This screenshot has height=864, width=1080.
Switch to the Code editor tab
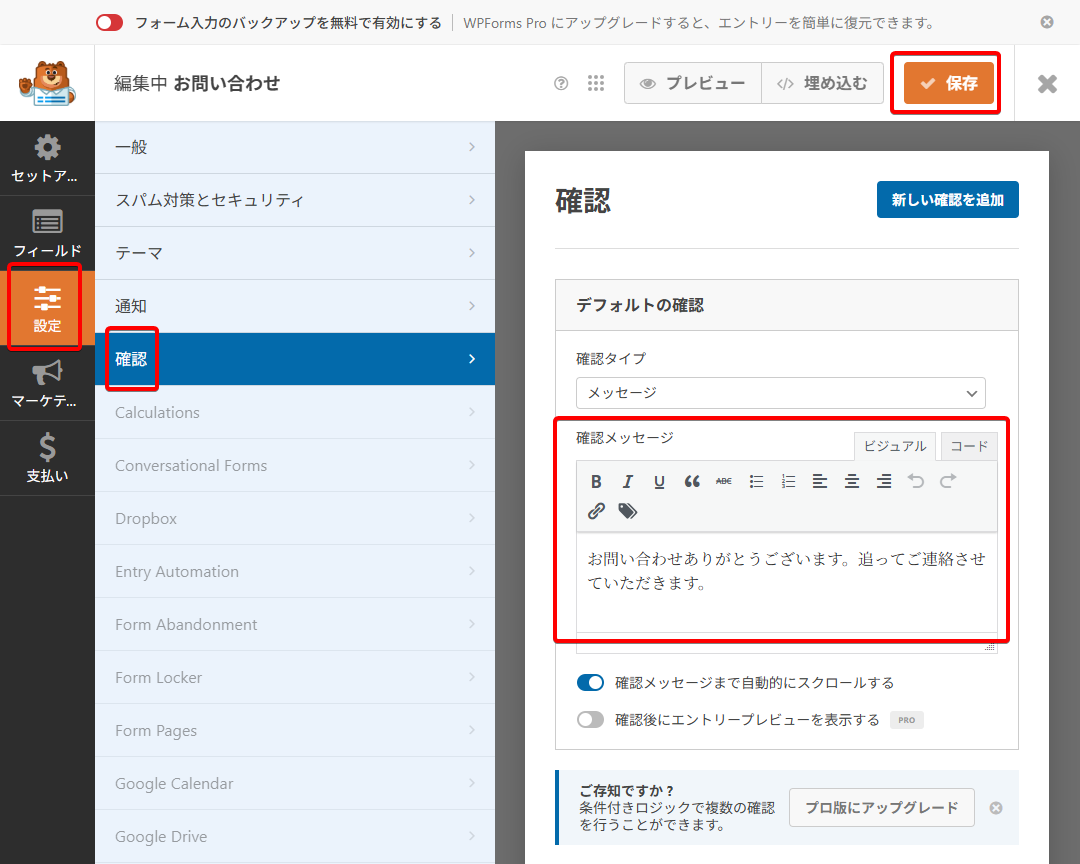tap(968, 446)
